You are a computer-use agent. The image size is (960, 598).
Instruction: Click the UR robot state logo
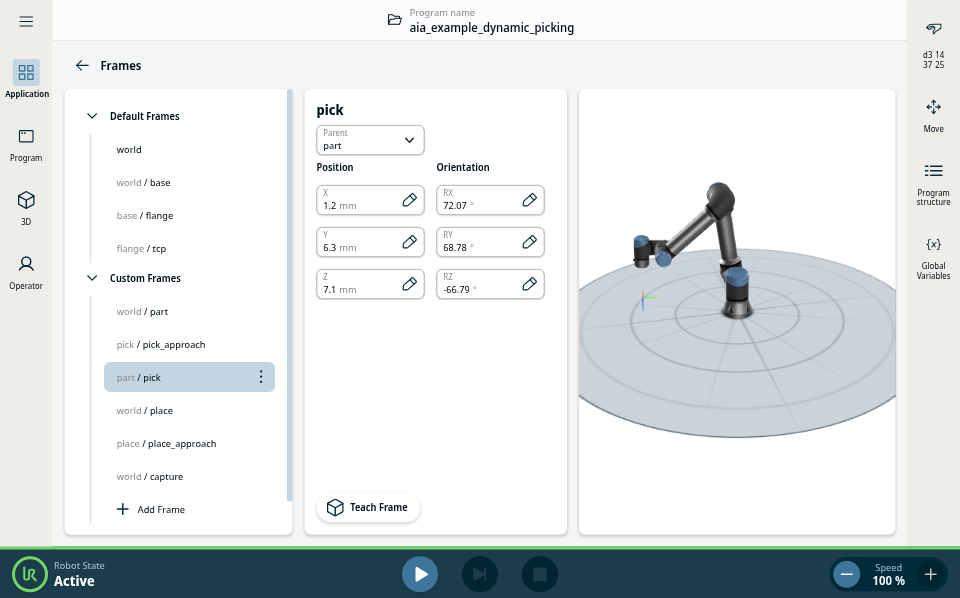pos(29,574)
